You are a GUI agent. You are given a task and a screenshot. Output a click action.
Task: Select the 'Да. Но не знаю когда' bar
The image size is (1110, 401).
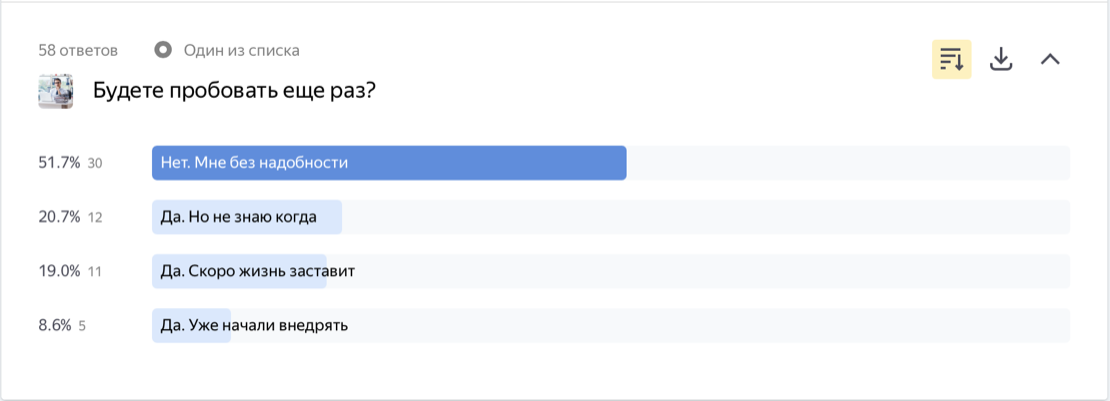click(611, 217)
